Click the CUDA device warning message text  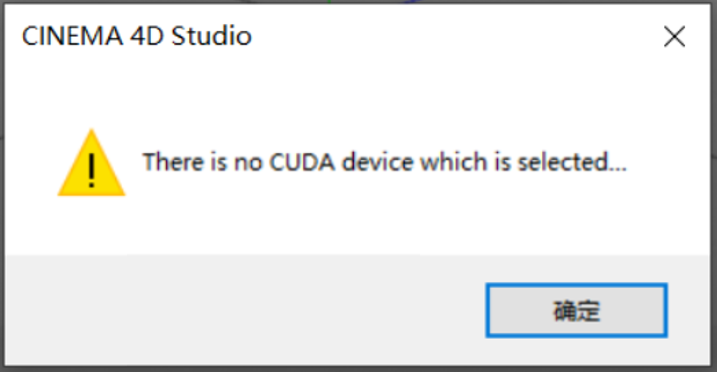(385, 162)
